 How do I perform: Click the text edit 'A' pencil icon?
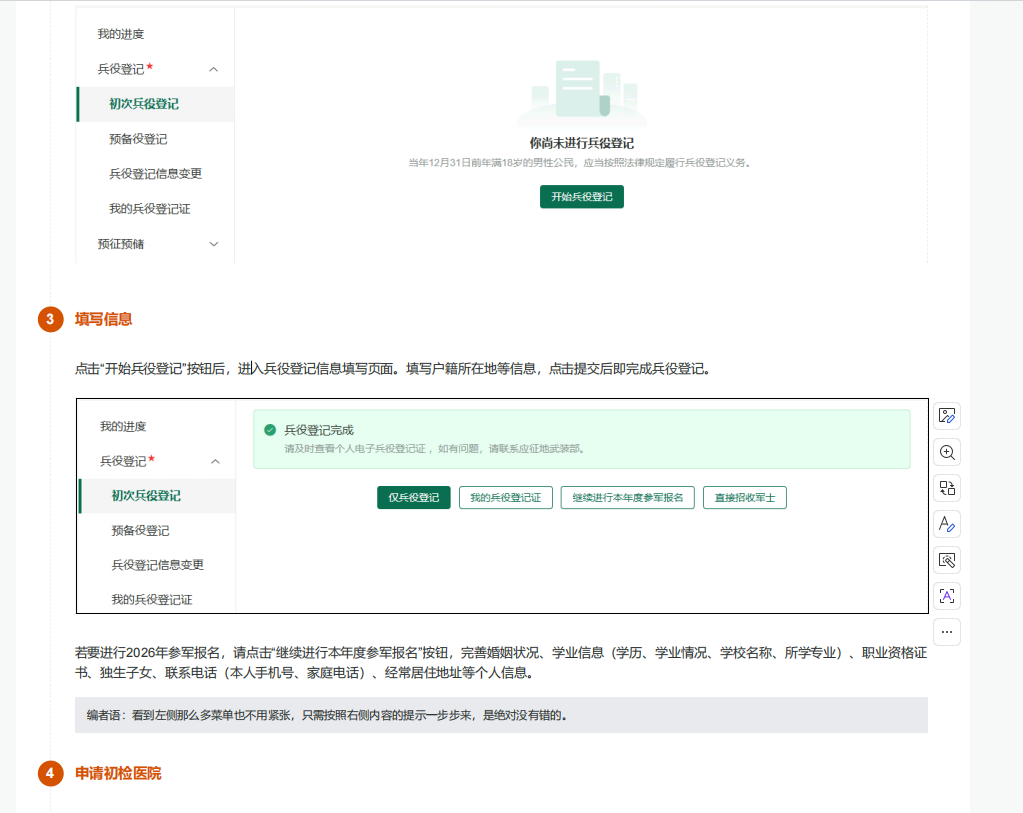[x=946, y=524]
